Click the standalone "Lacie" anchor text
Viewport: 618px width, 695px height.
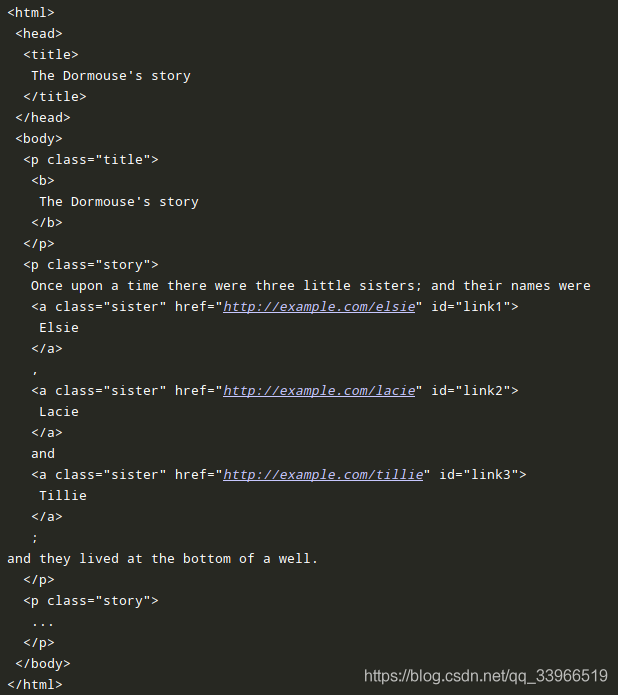(59, 412)
